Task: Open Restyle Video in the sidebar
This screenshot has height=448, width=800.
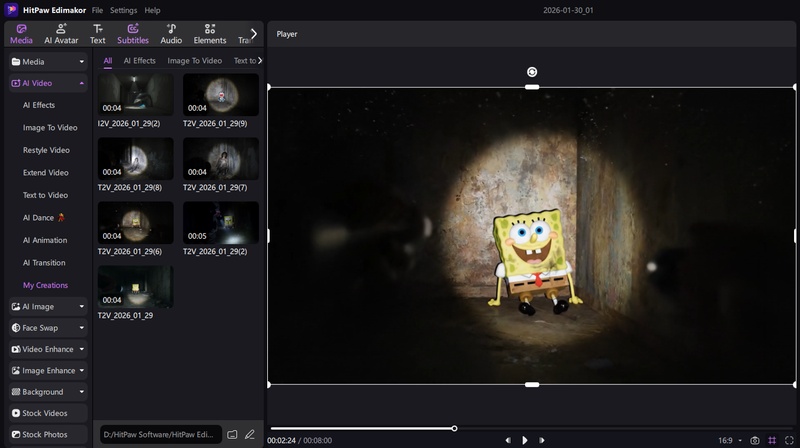Action: [x=46, y=150]
